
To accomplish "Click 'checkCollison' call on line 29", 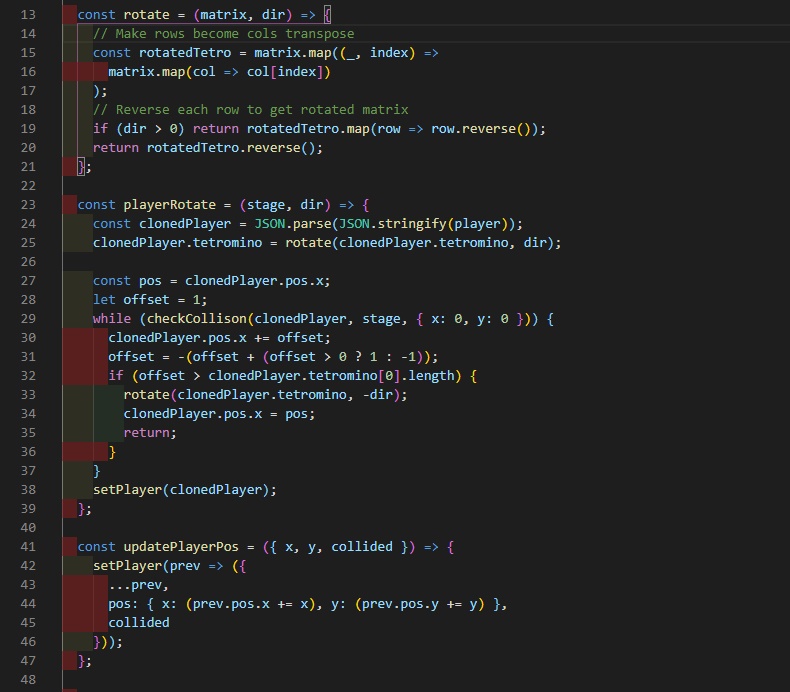I will [196, 319].
